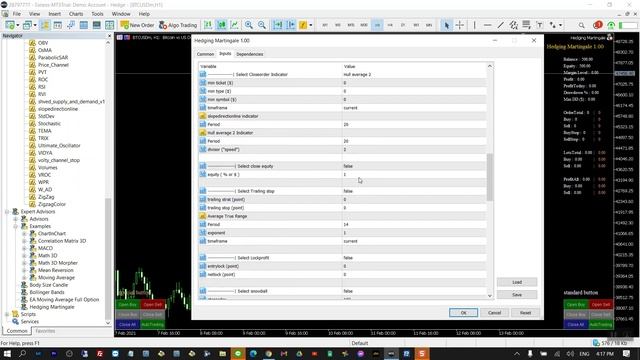Image resolution: width=640 pixels, height=360 pixels.
Task: Click the zoom in magnifier icon
Action: pos(249,25)
